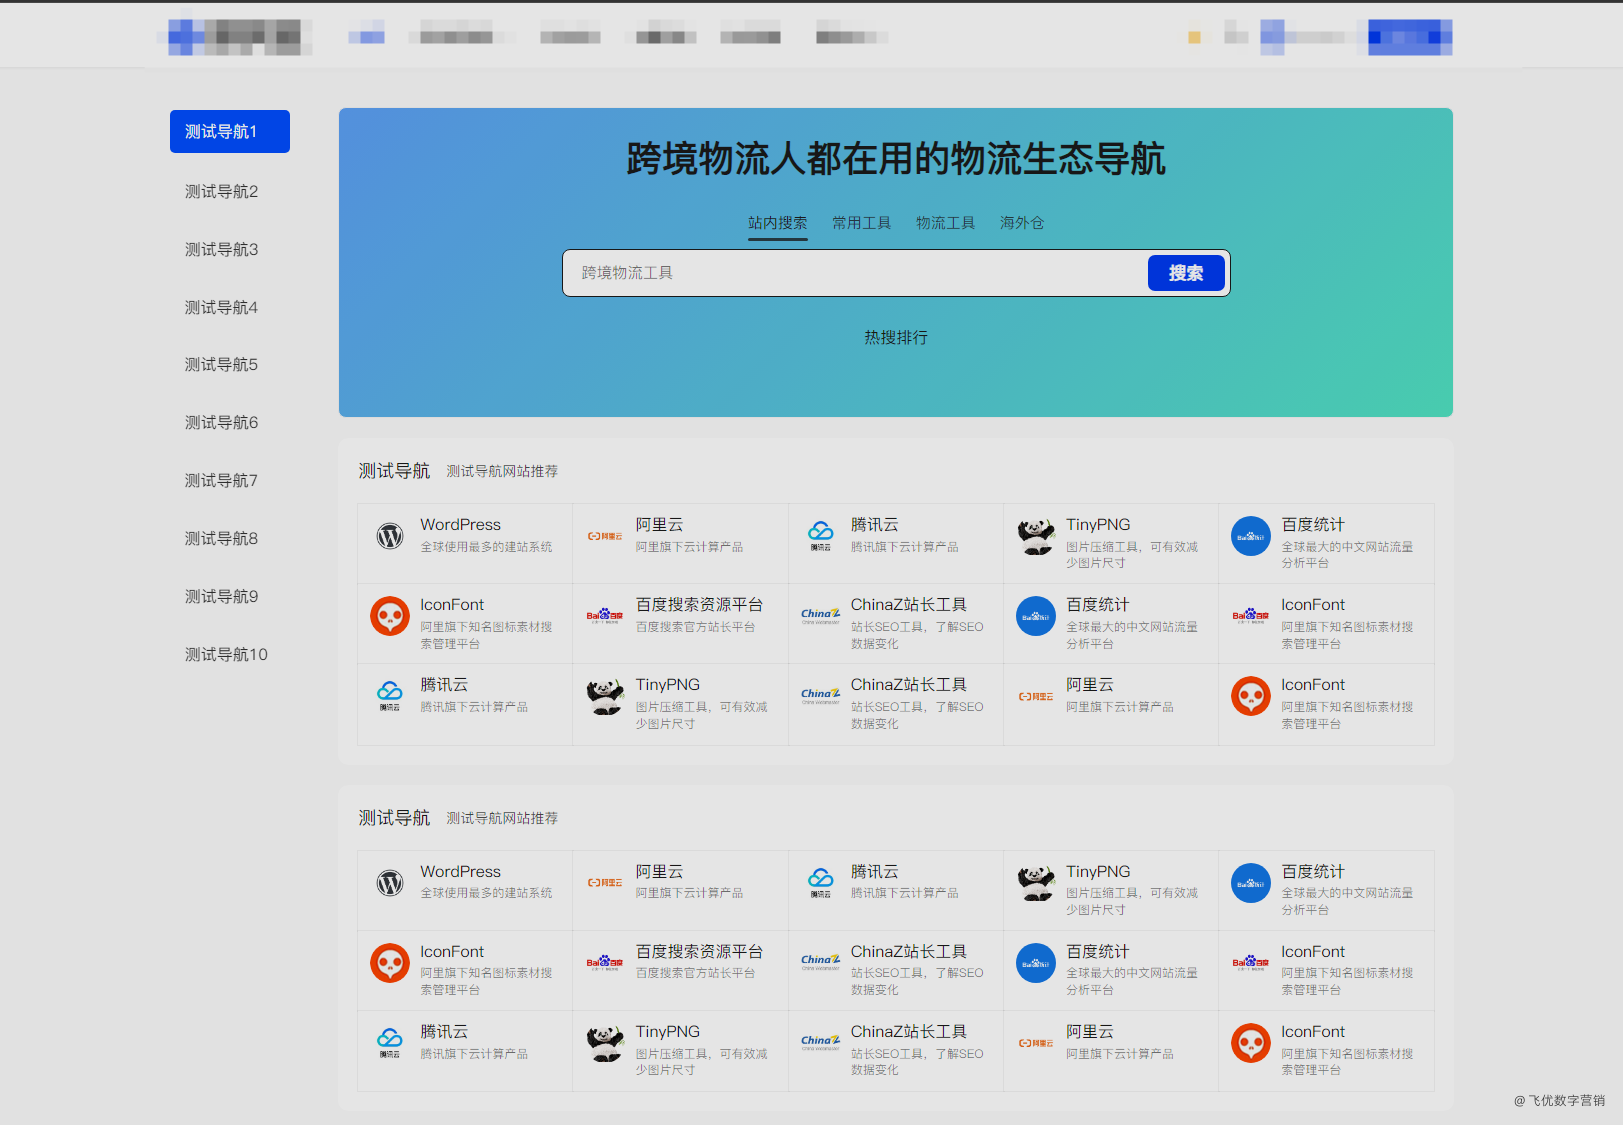Viewport: 1623px width, 1125px height.
Task: Open TinyPNG title in upper section's WordPress row
Action: pyautogui.click(x=1098, y=525)
